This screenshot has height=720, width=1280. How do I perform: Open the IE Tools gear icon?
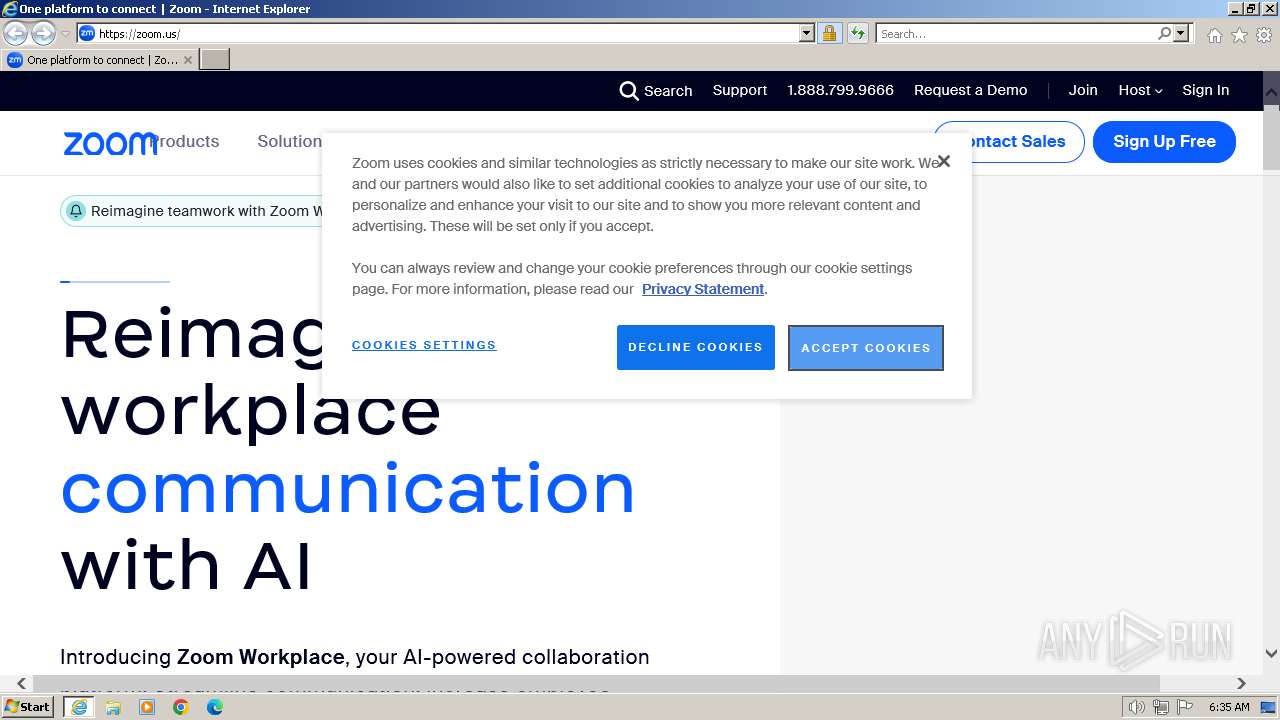(1264, 35)
